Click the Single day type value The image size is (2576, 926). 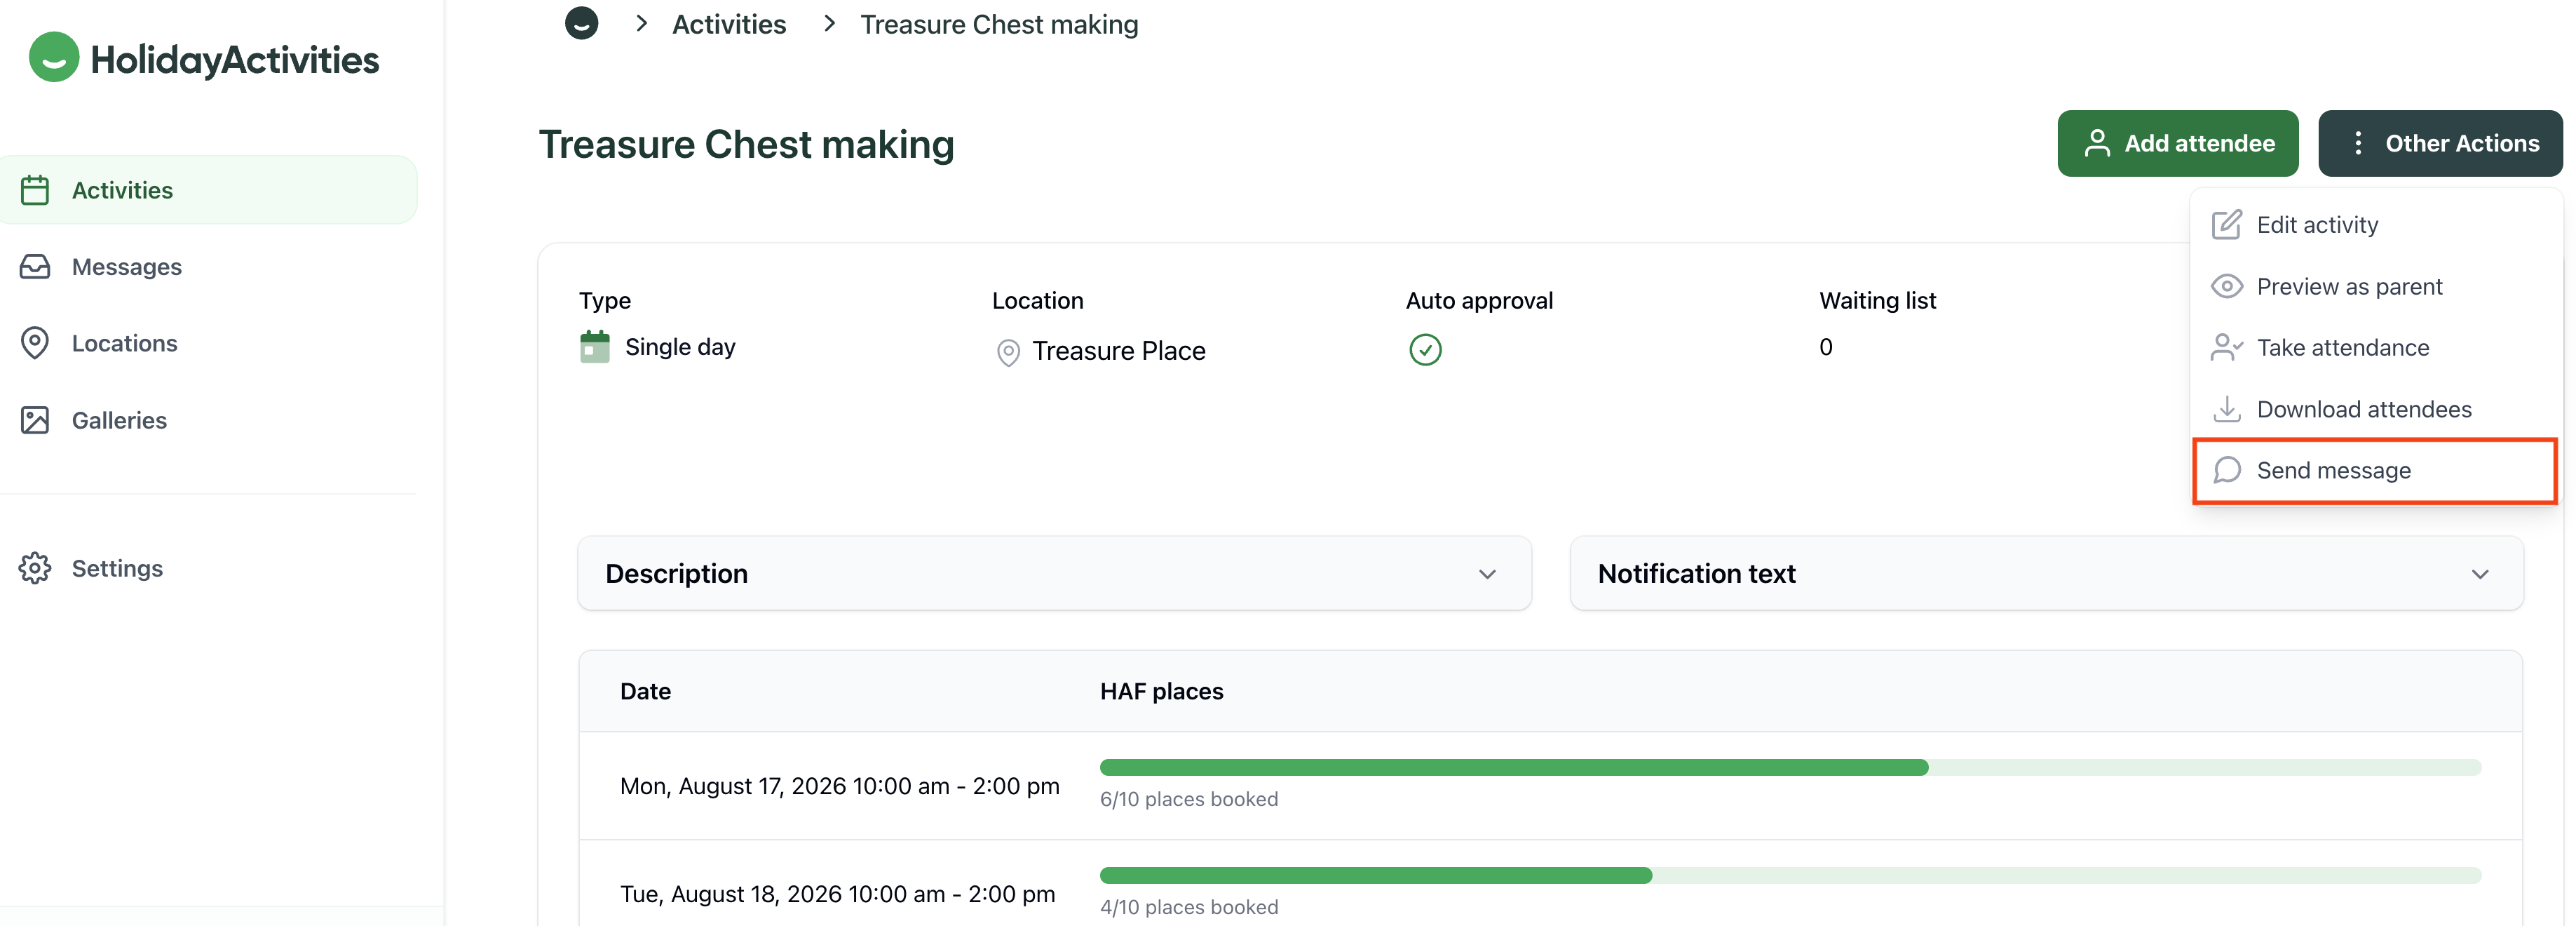(x=680, y=347)
